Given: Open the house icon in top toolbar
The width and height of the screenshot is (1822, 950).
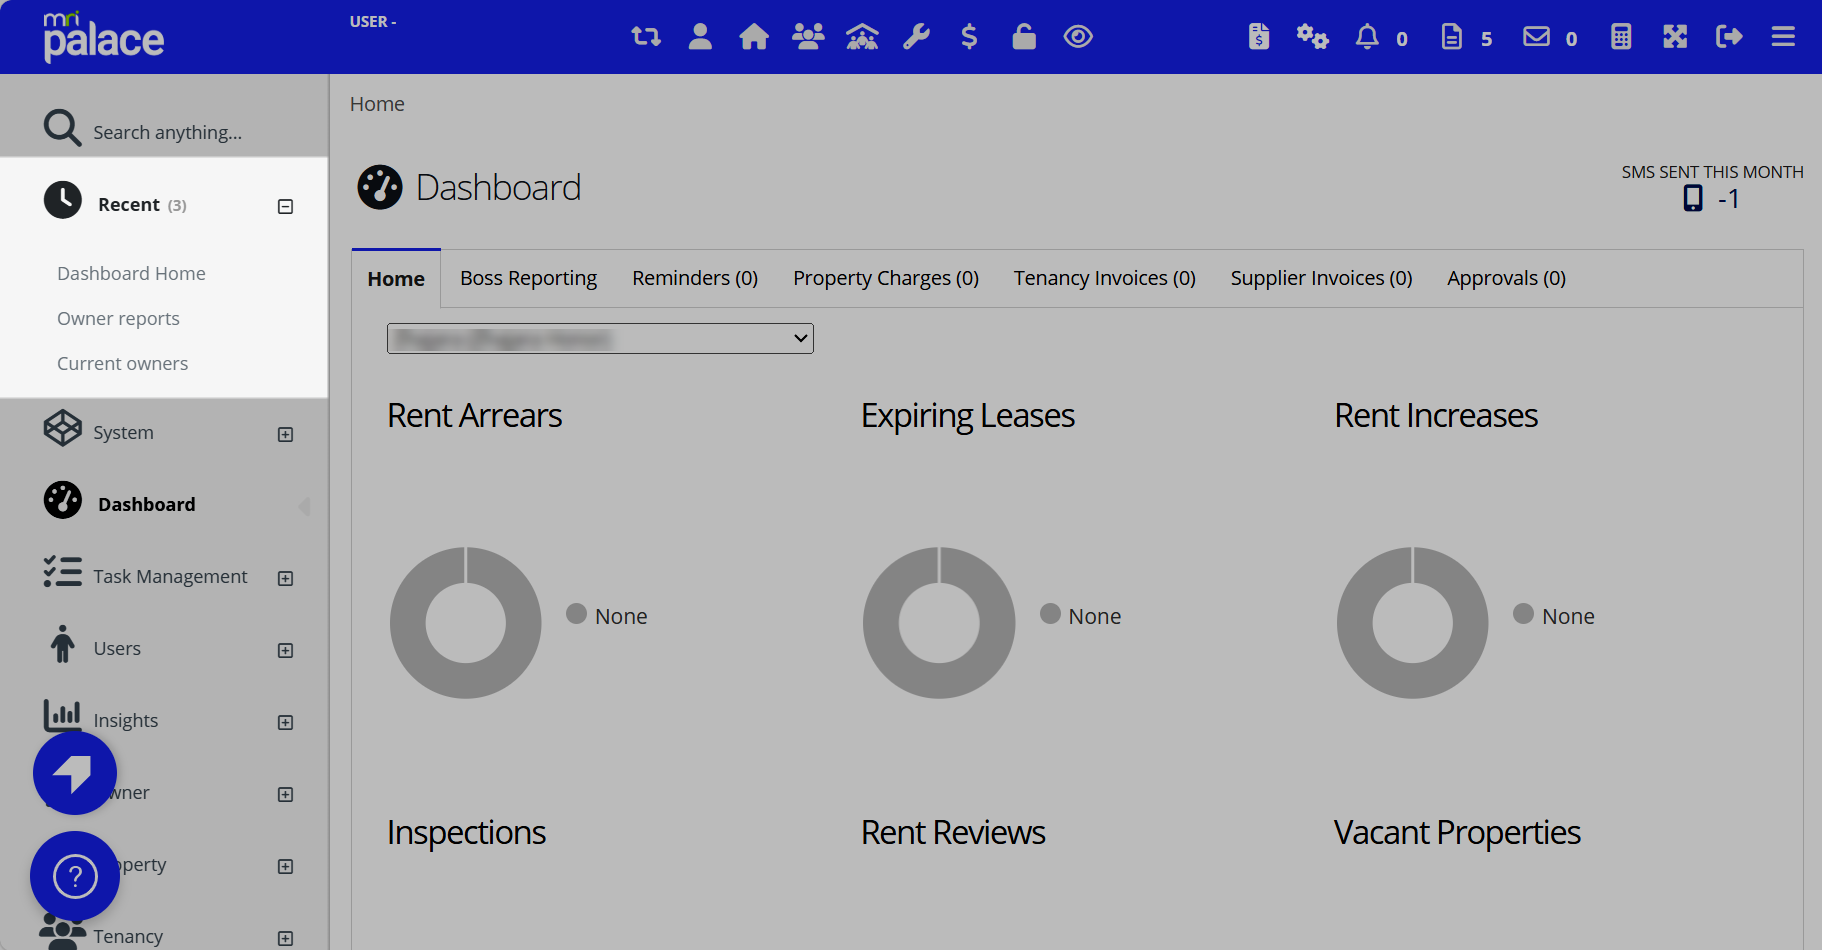Looking at the screenshot, I should click(x=754, y=37).
